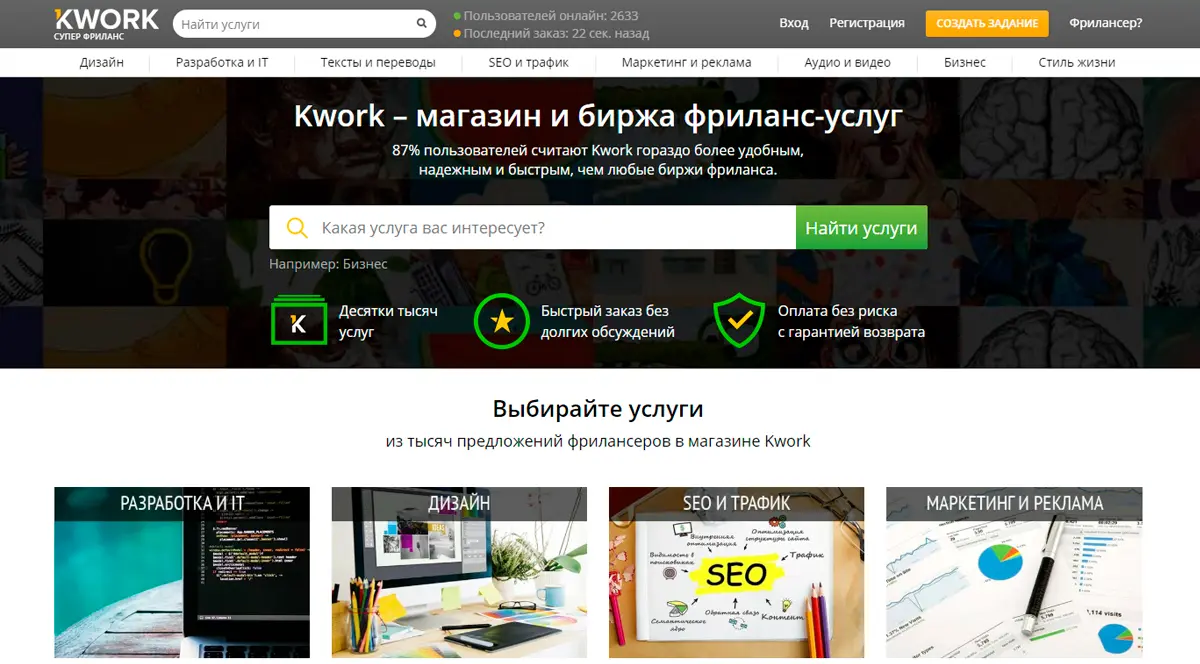Click the 'Десятки тысяч услуг' text
Image resolution: width=1200 pixels, height=664 pixels.
coord(388,321)
